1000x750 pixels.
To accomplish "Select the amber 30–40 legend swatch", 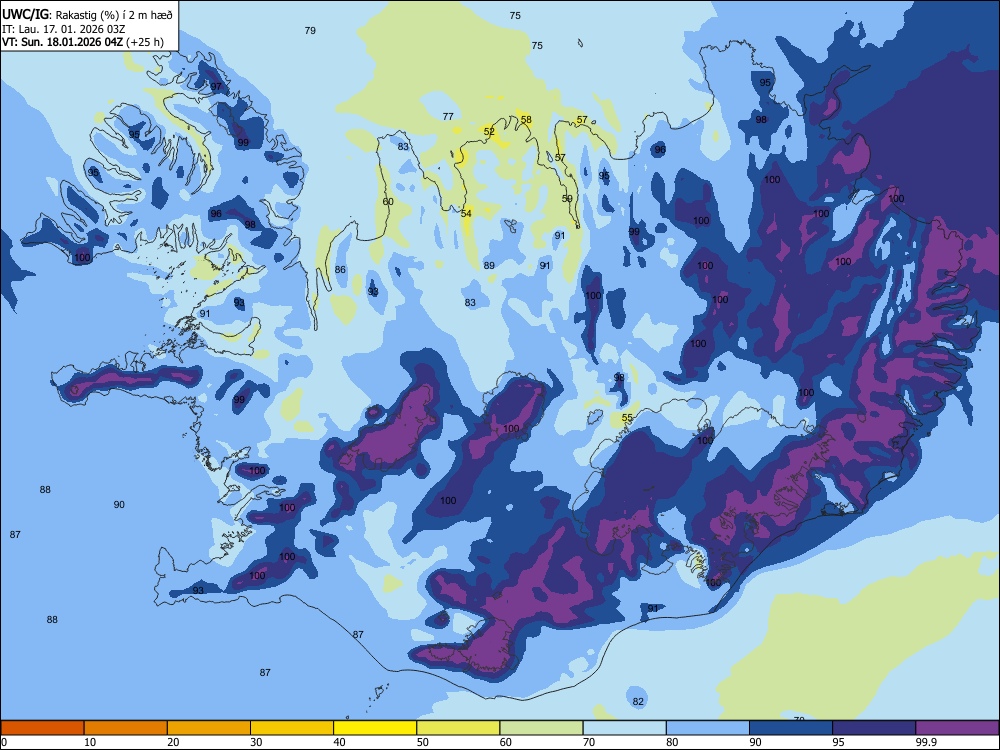I will [x=292, y=728].
